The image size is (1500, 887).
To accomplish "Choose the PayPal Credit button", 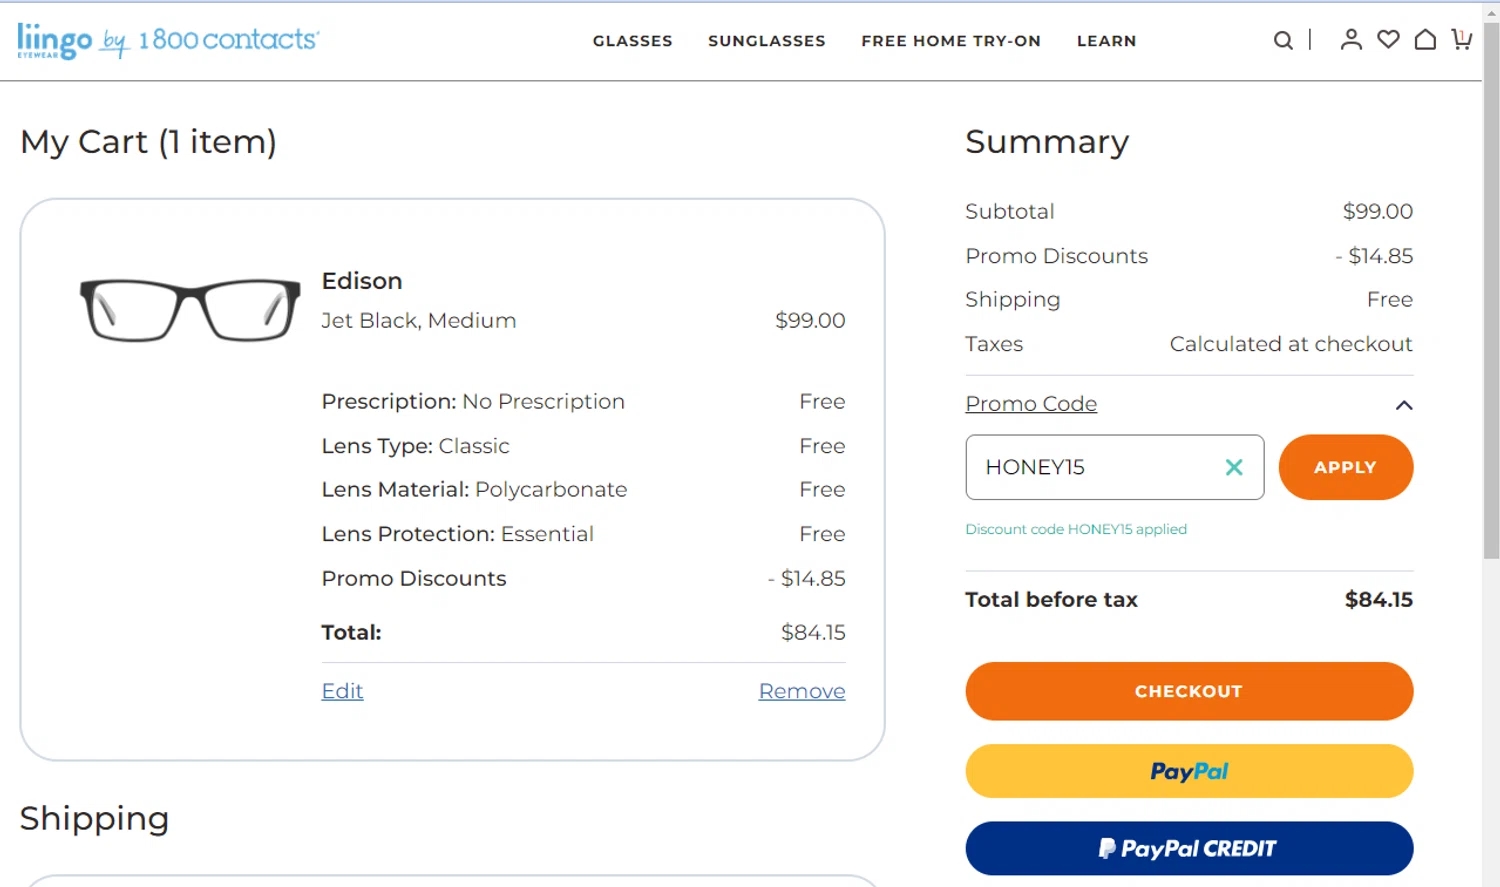I will [x=1189, y=848].
